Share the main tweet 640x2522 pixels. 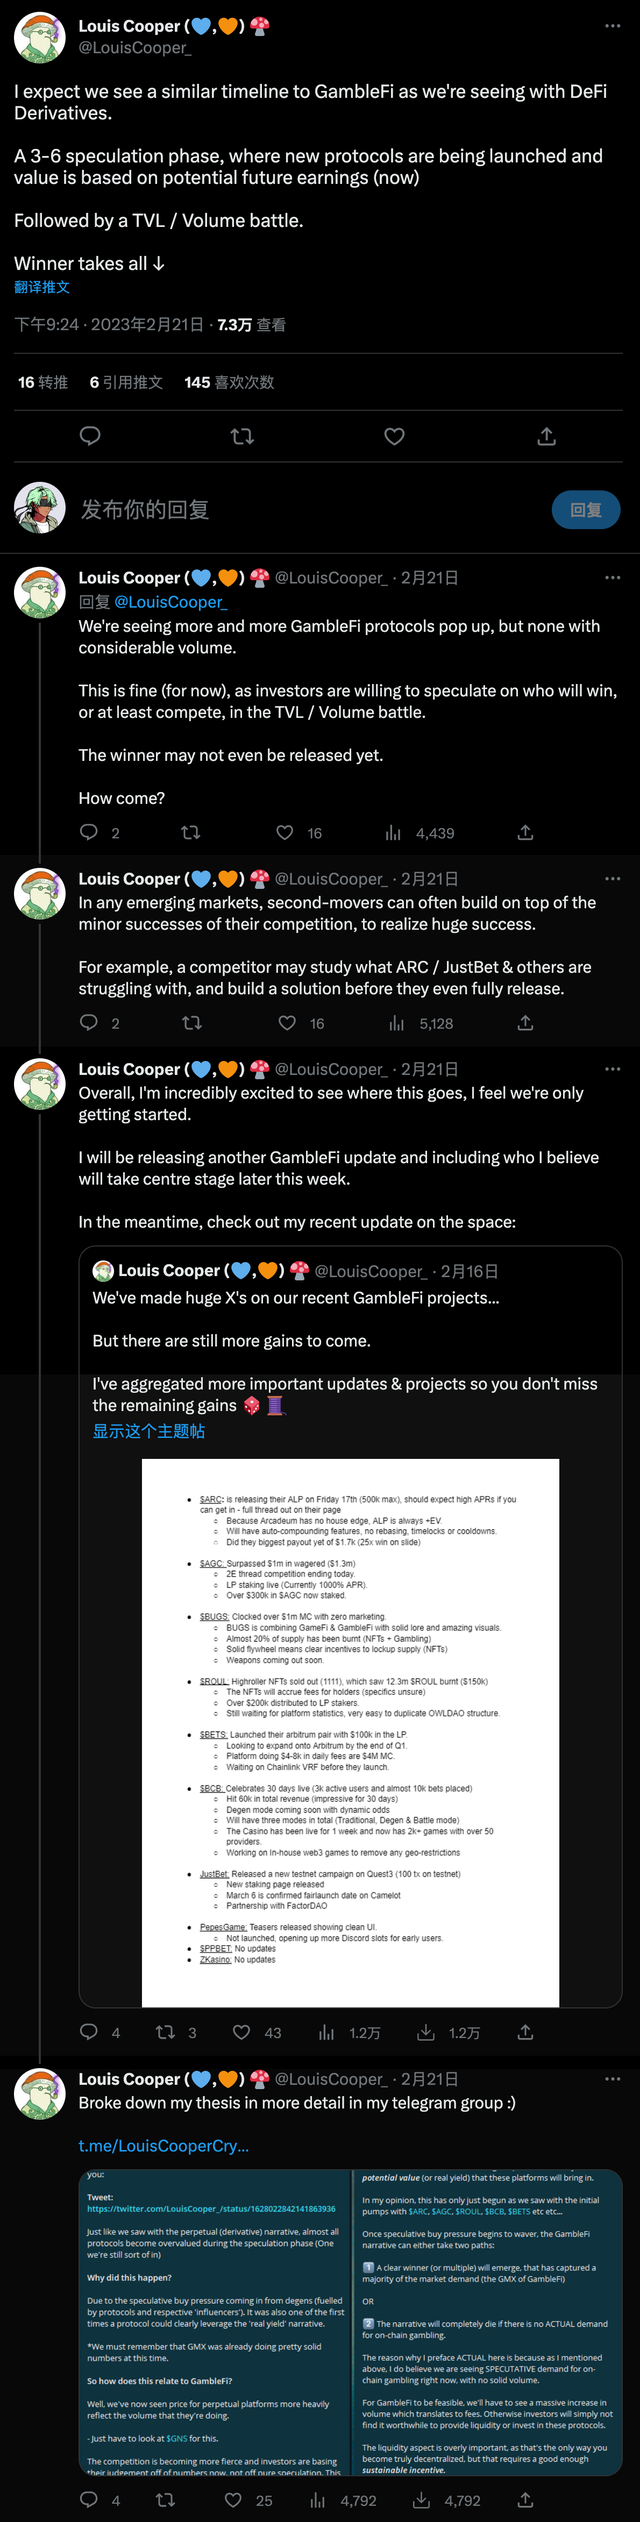[x=546, y=436]
